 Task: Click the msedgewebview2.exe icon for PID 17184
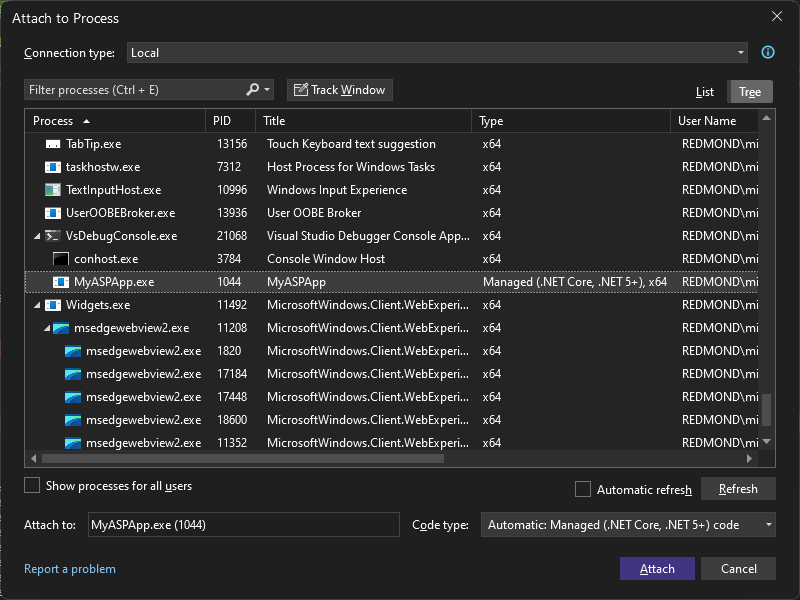coord(73,374)
